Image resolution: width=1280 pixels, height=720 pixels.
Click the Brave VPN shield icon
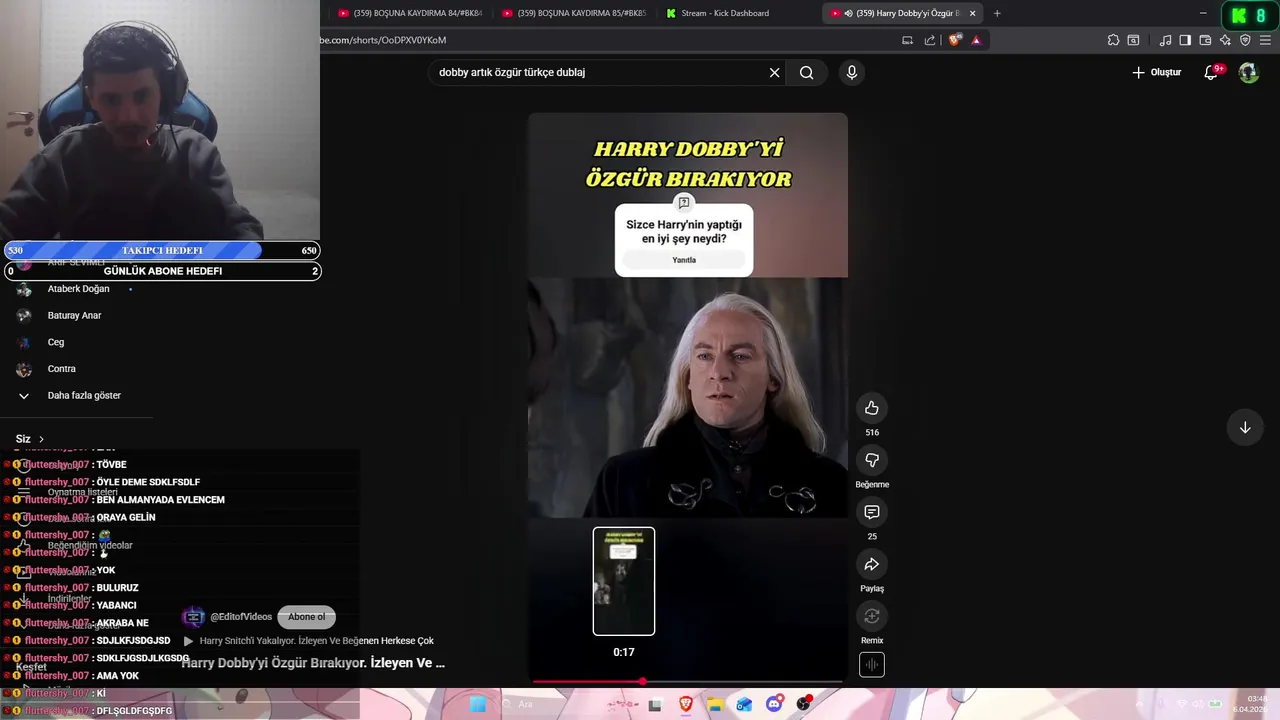tap(1245, 40)
